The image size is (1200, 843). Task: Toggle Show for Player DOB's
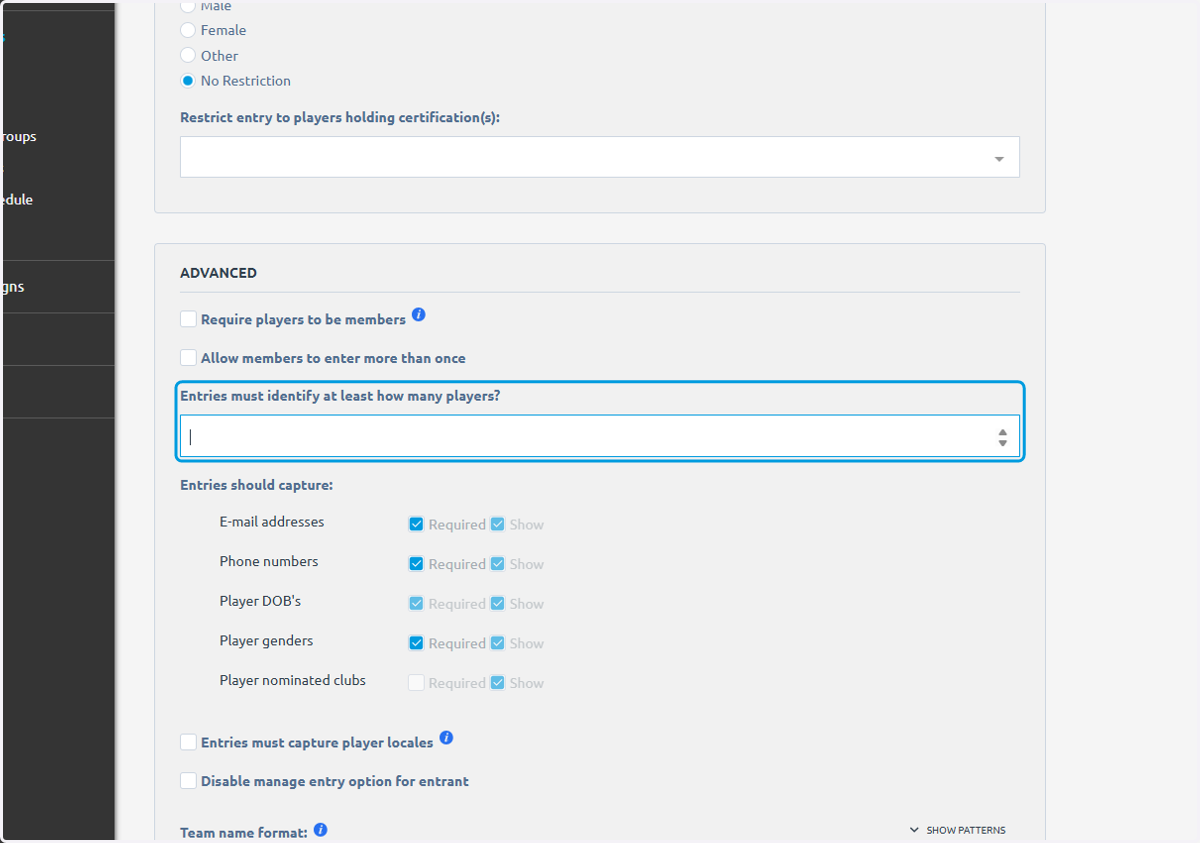tap(498, 603)
